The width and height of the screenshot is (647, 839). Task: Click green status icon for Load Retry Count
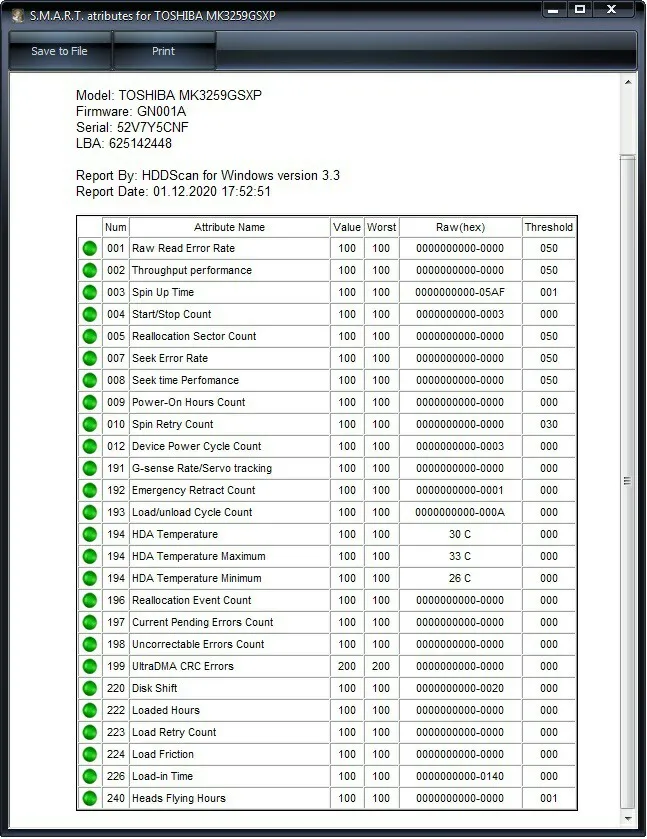(90, 732)
